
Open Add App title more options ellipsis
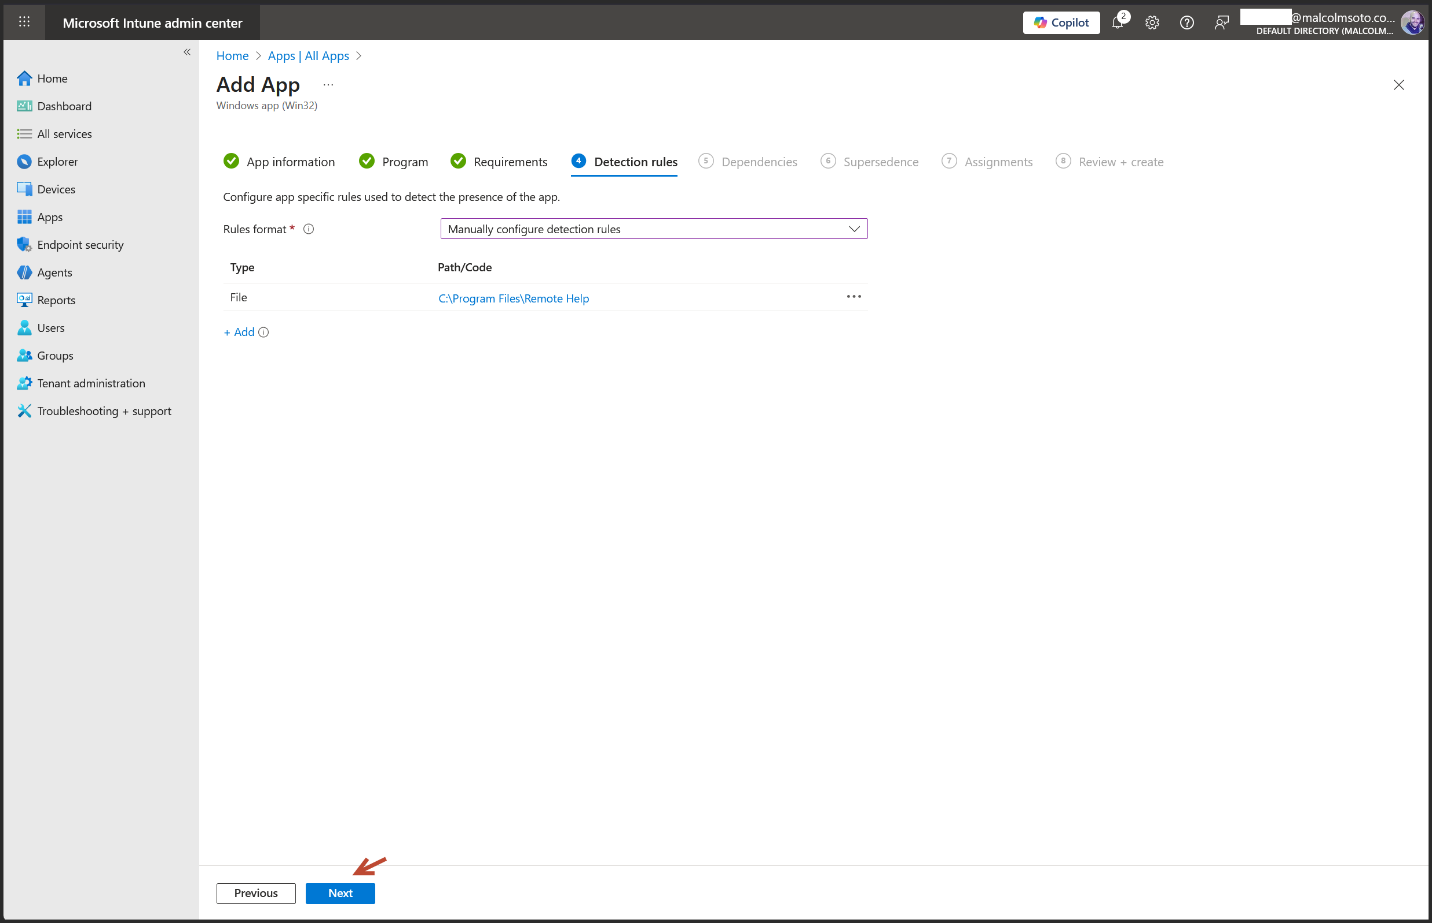(x=328, y=85)
